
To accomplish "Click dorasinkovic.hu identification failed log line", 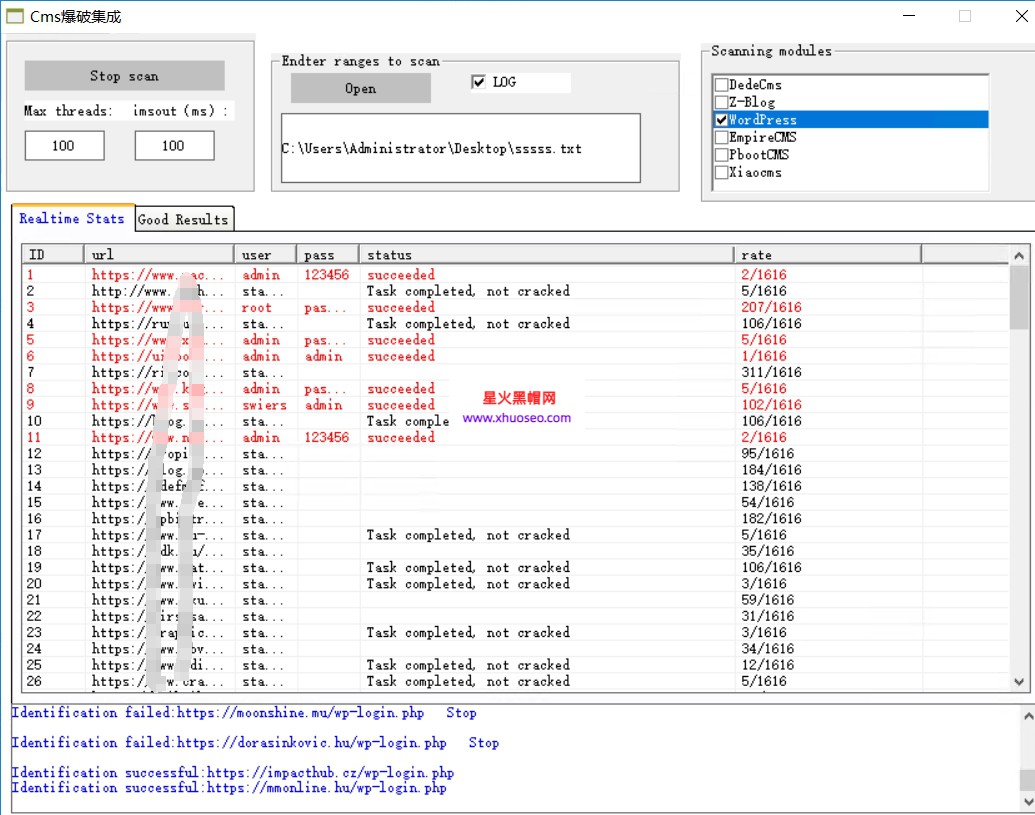I will pyautogui.click(x=255, y=742).
